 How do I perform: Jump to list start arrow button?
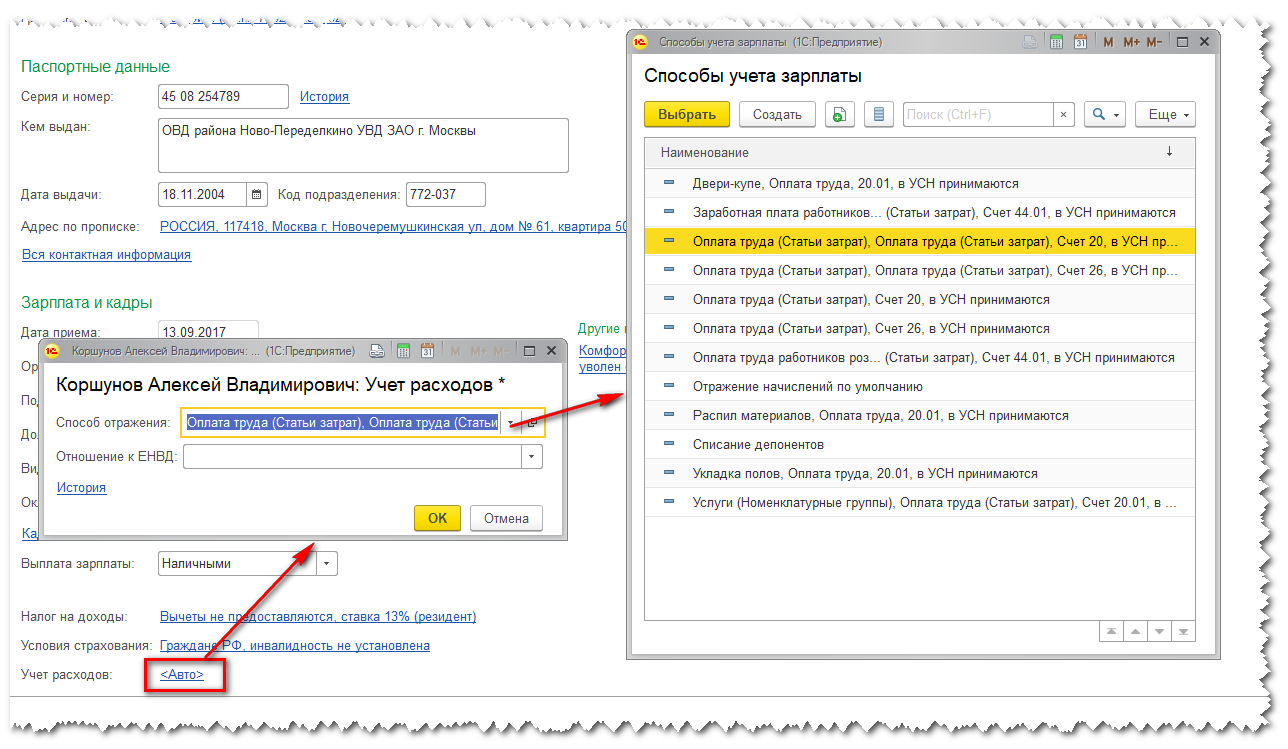click(1111, 631)
